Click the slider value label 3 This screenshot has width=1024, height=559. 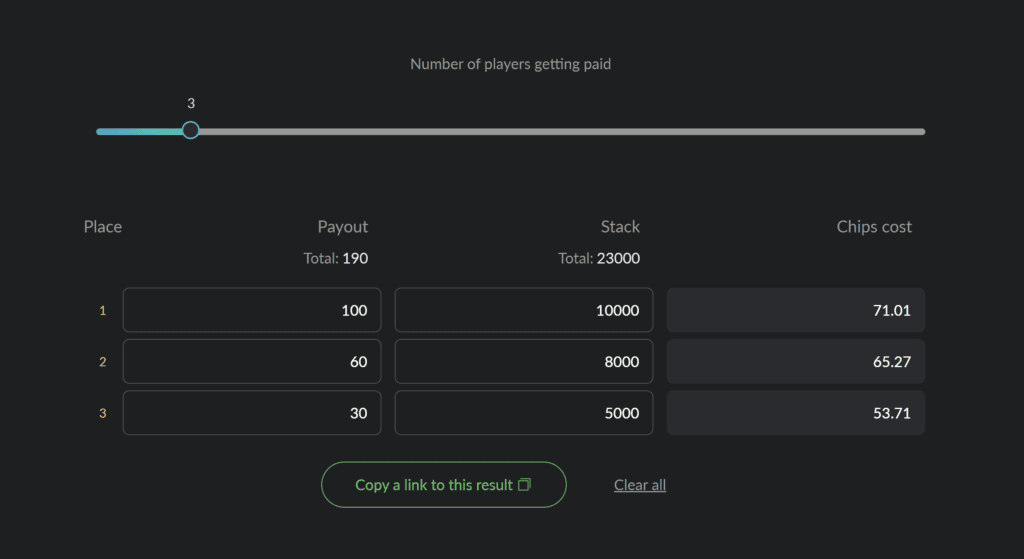tap(191, 103)
